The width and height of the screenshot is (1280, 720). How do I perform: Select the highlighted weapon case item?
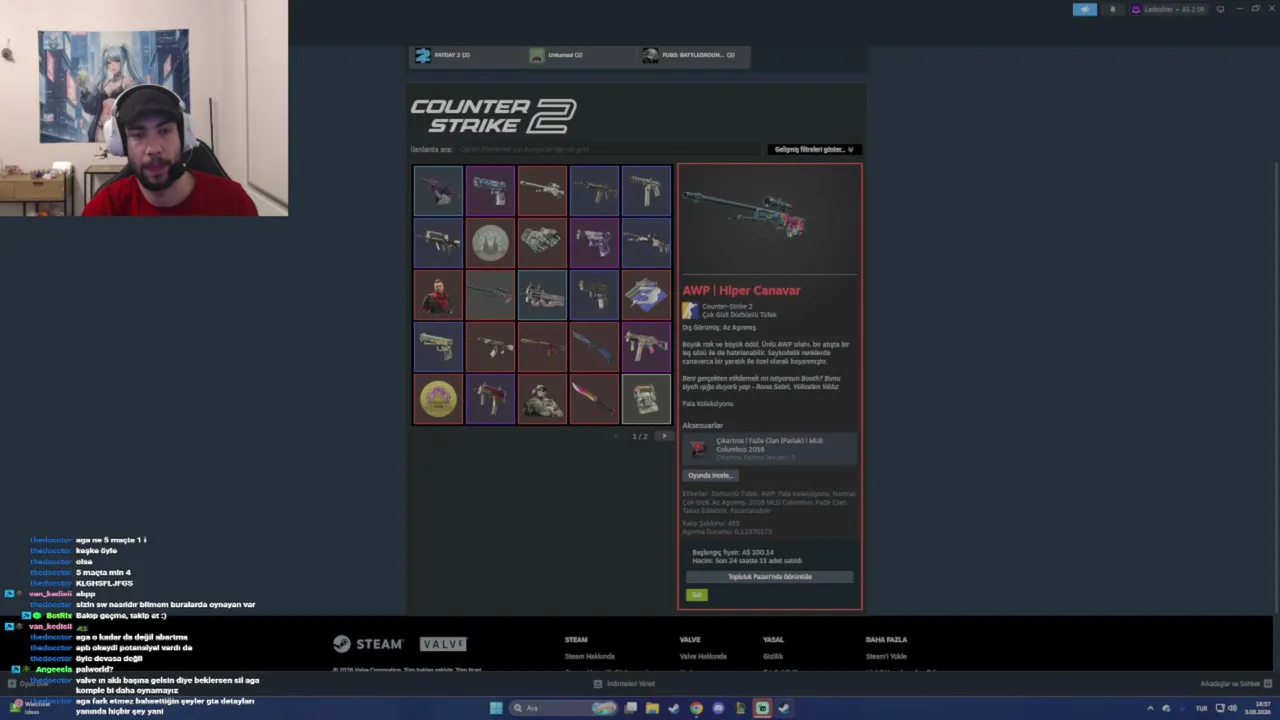click(x=646, y=399)
